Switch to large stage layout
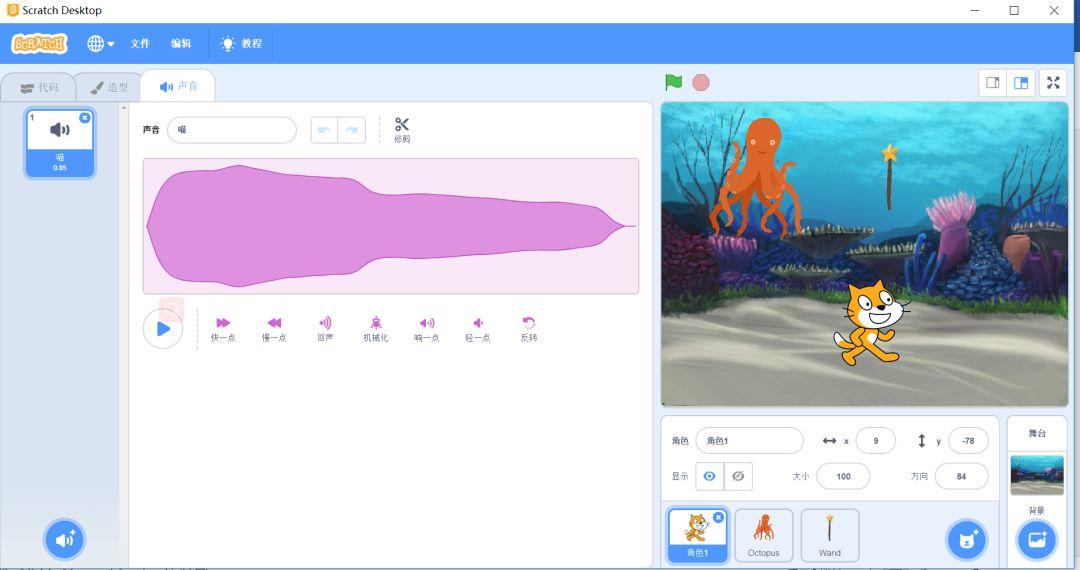 (1021, 83)
